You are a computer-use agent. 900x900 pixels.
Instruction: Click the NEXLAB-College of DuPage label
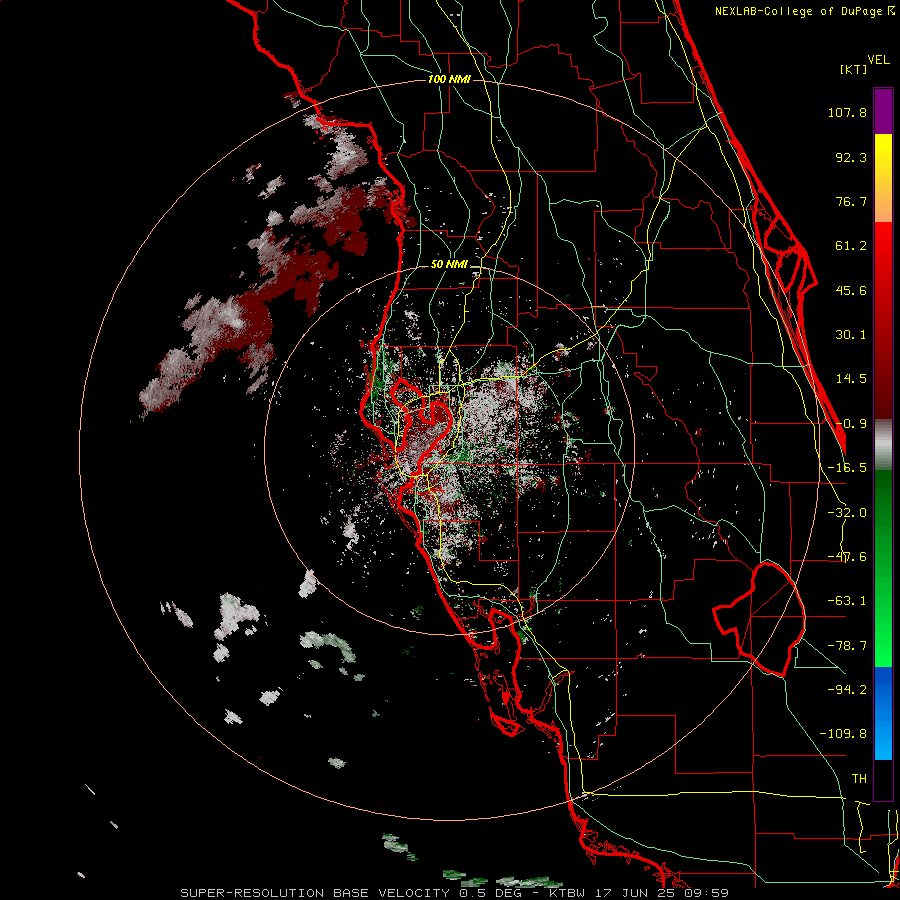[804, 11]
